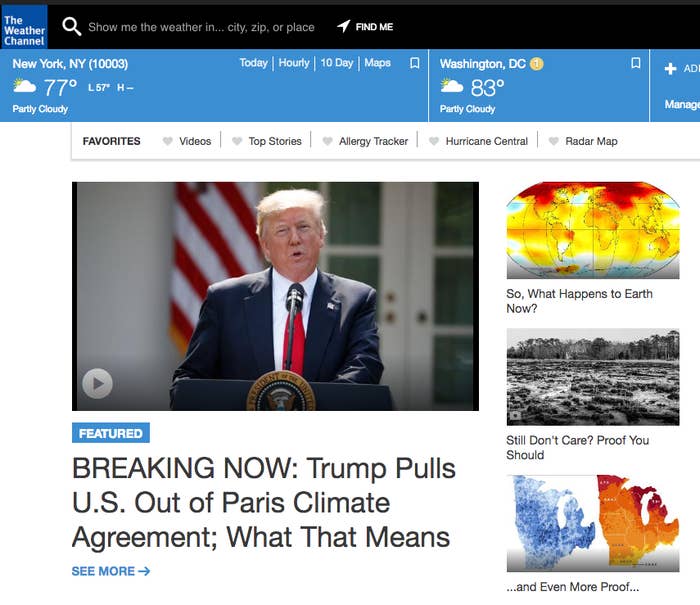The image size is (700, 605).
Task: Open the Washington, DC alert badge
Action: tap(537, 64)
